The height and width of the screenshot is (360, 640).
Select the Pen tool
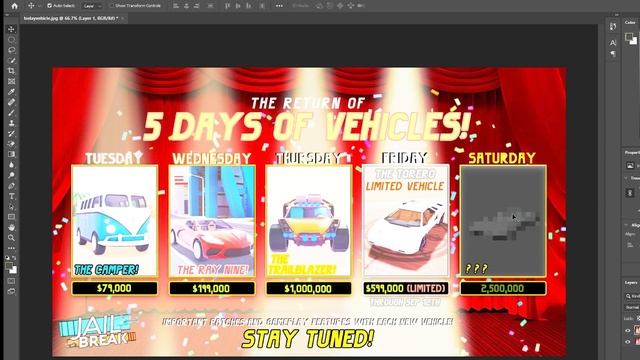[x=11, y=186]
